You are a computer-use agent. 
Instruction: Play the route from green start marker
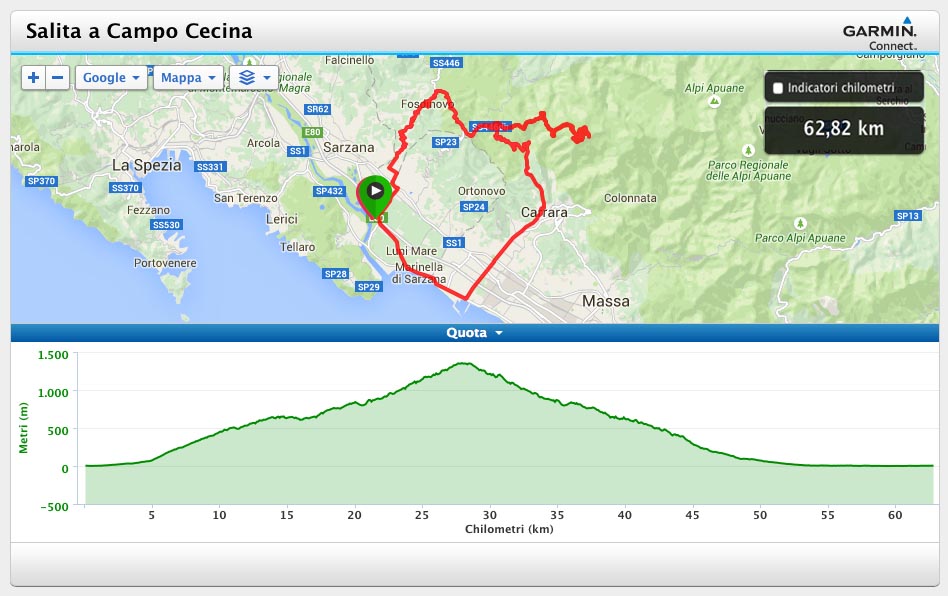(x=375, y=191)
